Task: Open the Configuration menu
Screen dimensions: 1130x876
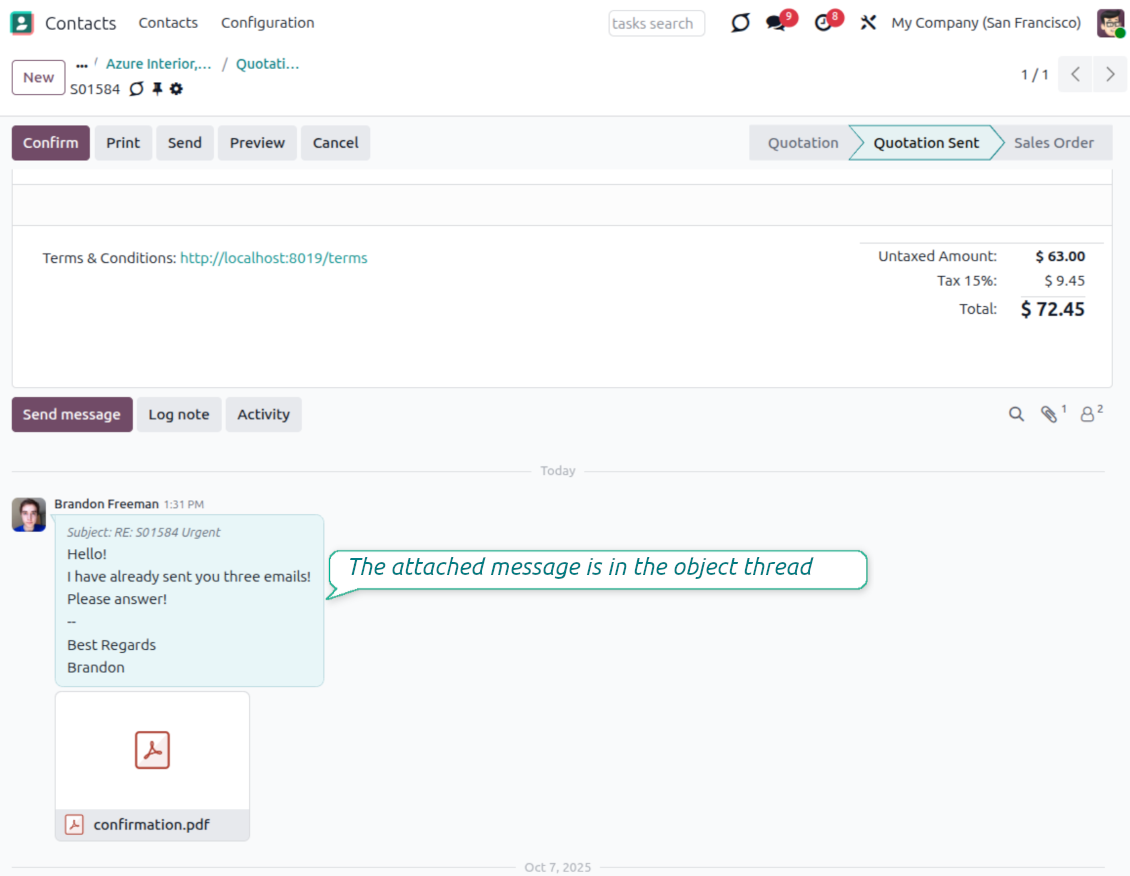Action: [x=267, y=23]
